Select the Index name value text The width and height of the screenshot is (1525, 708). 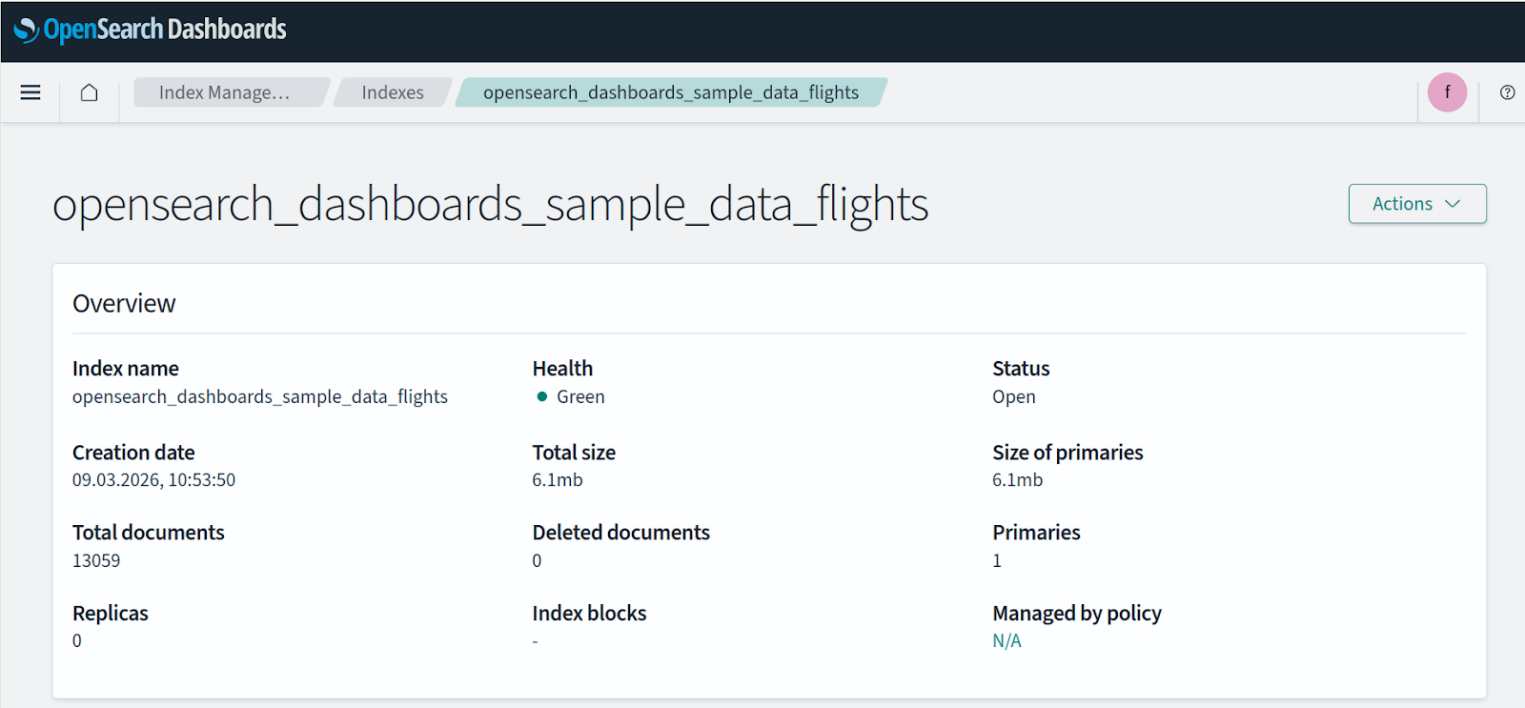(x=260, y=397)
